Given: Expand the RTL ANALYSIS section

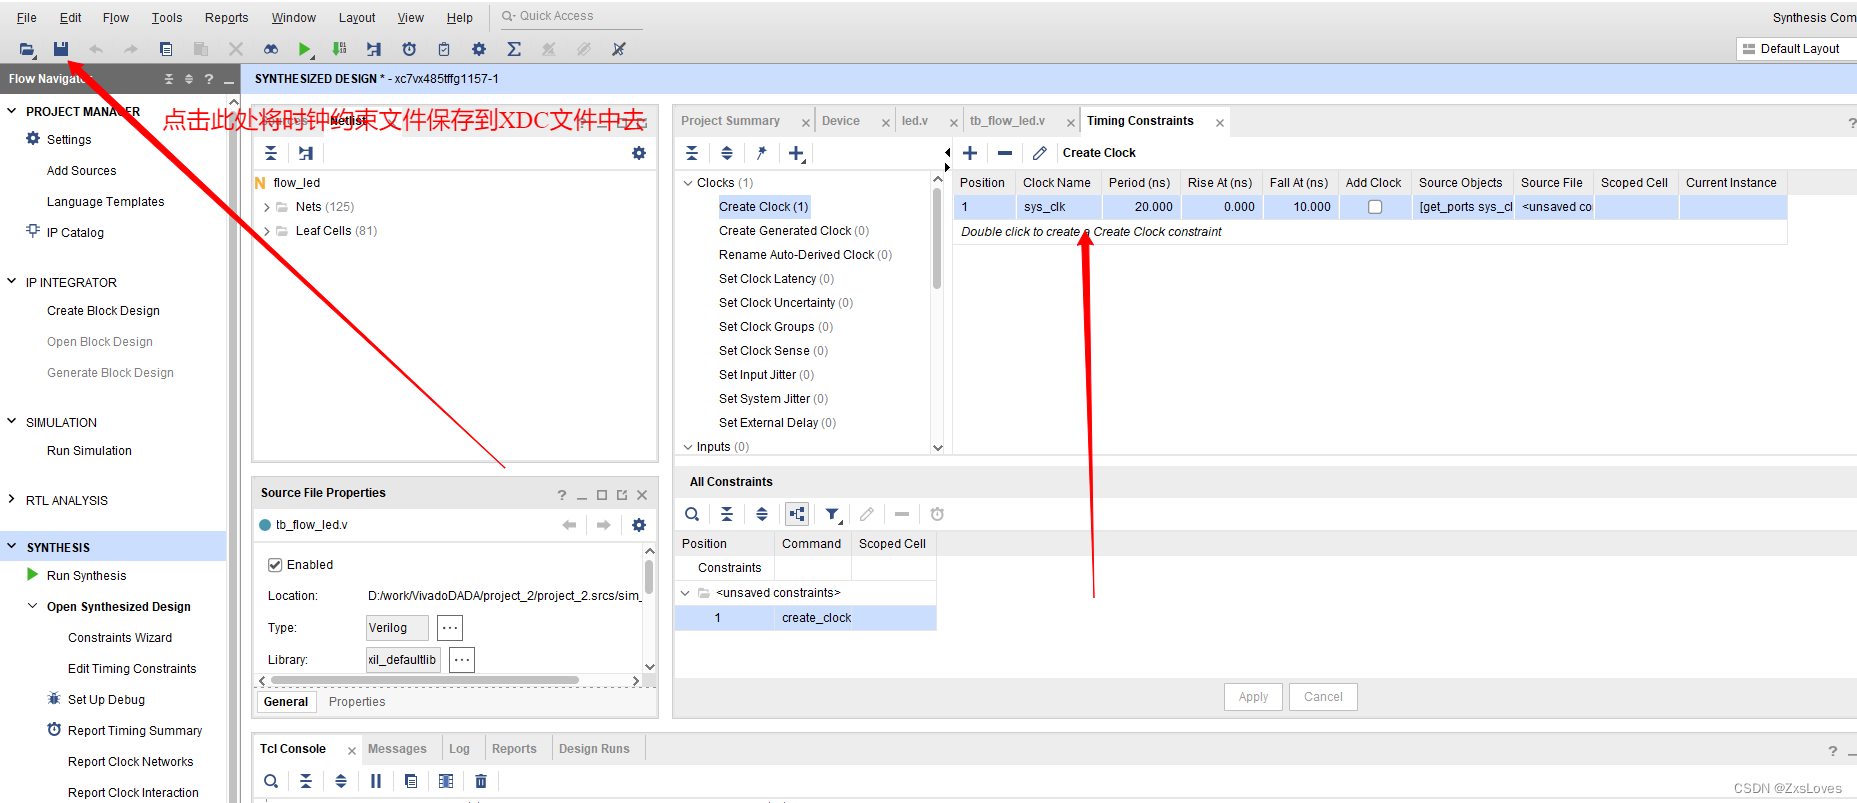Looking at the screenshot, I should pyautogui.click(x=12, y=500).
